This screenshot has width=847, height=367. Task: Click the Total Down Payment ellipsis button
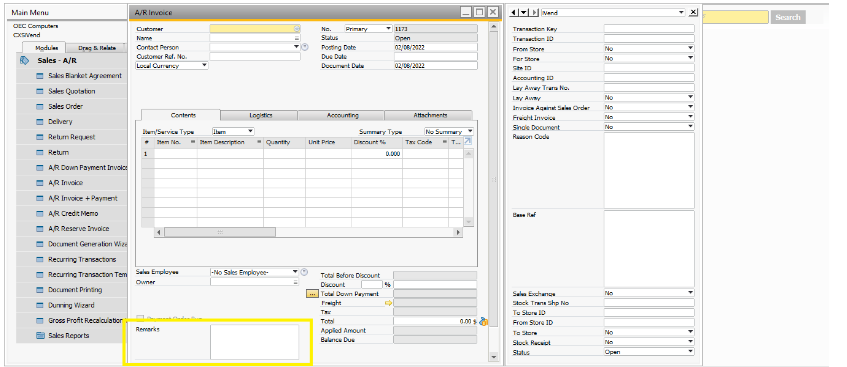click(312, 294)
